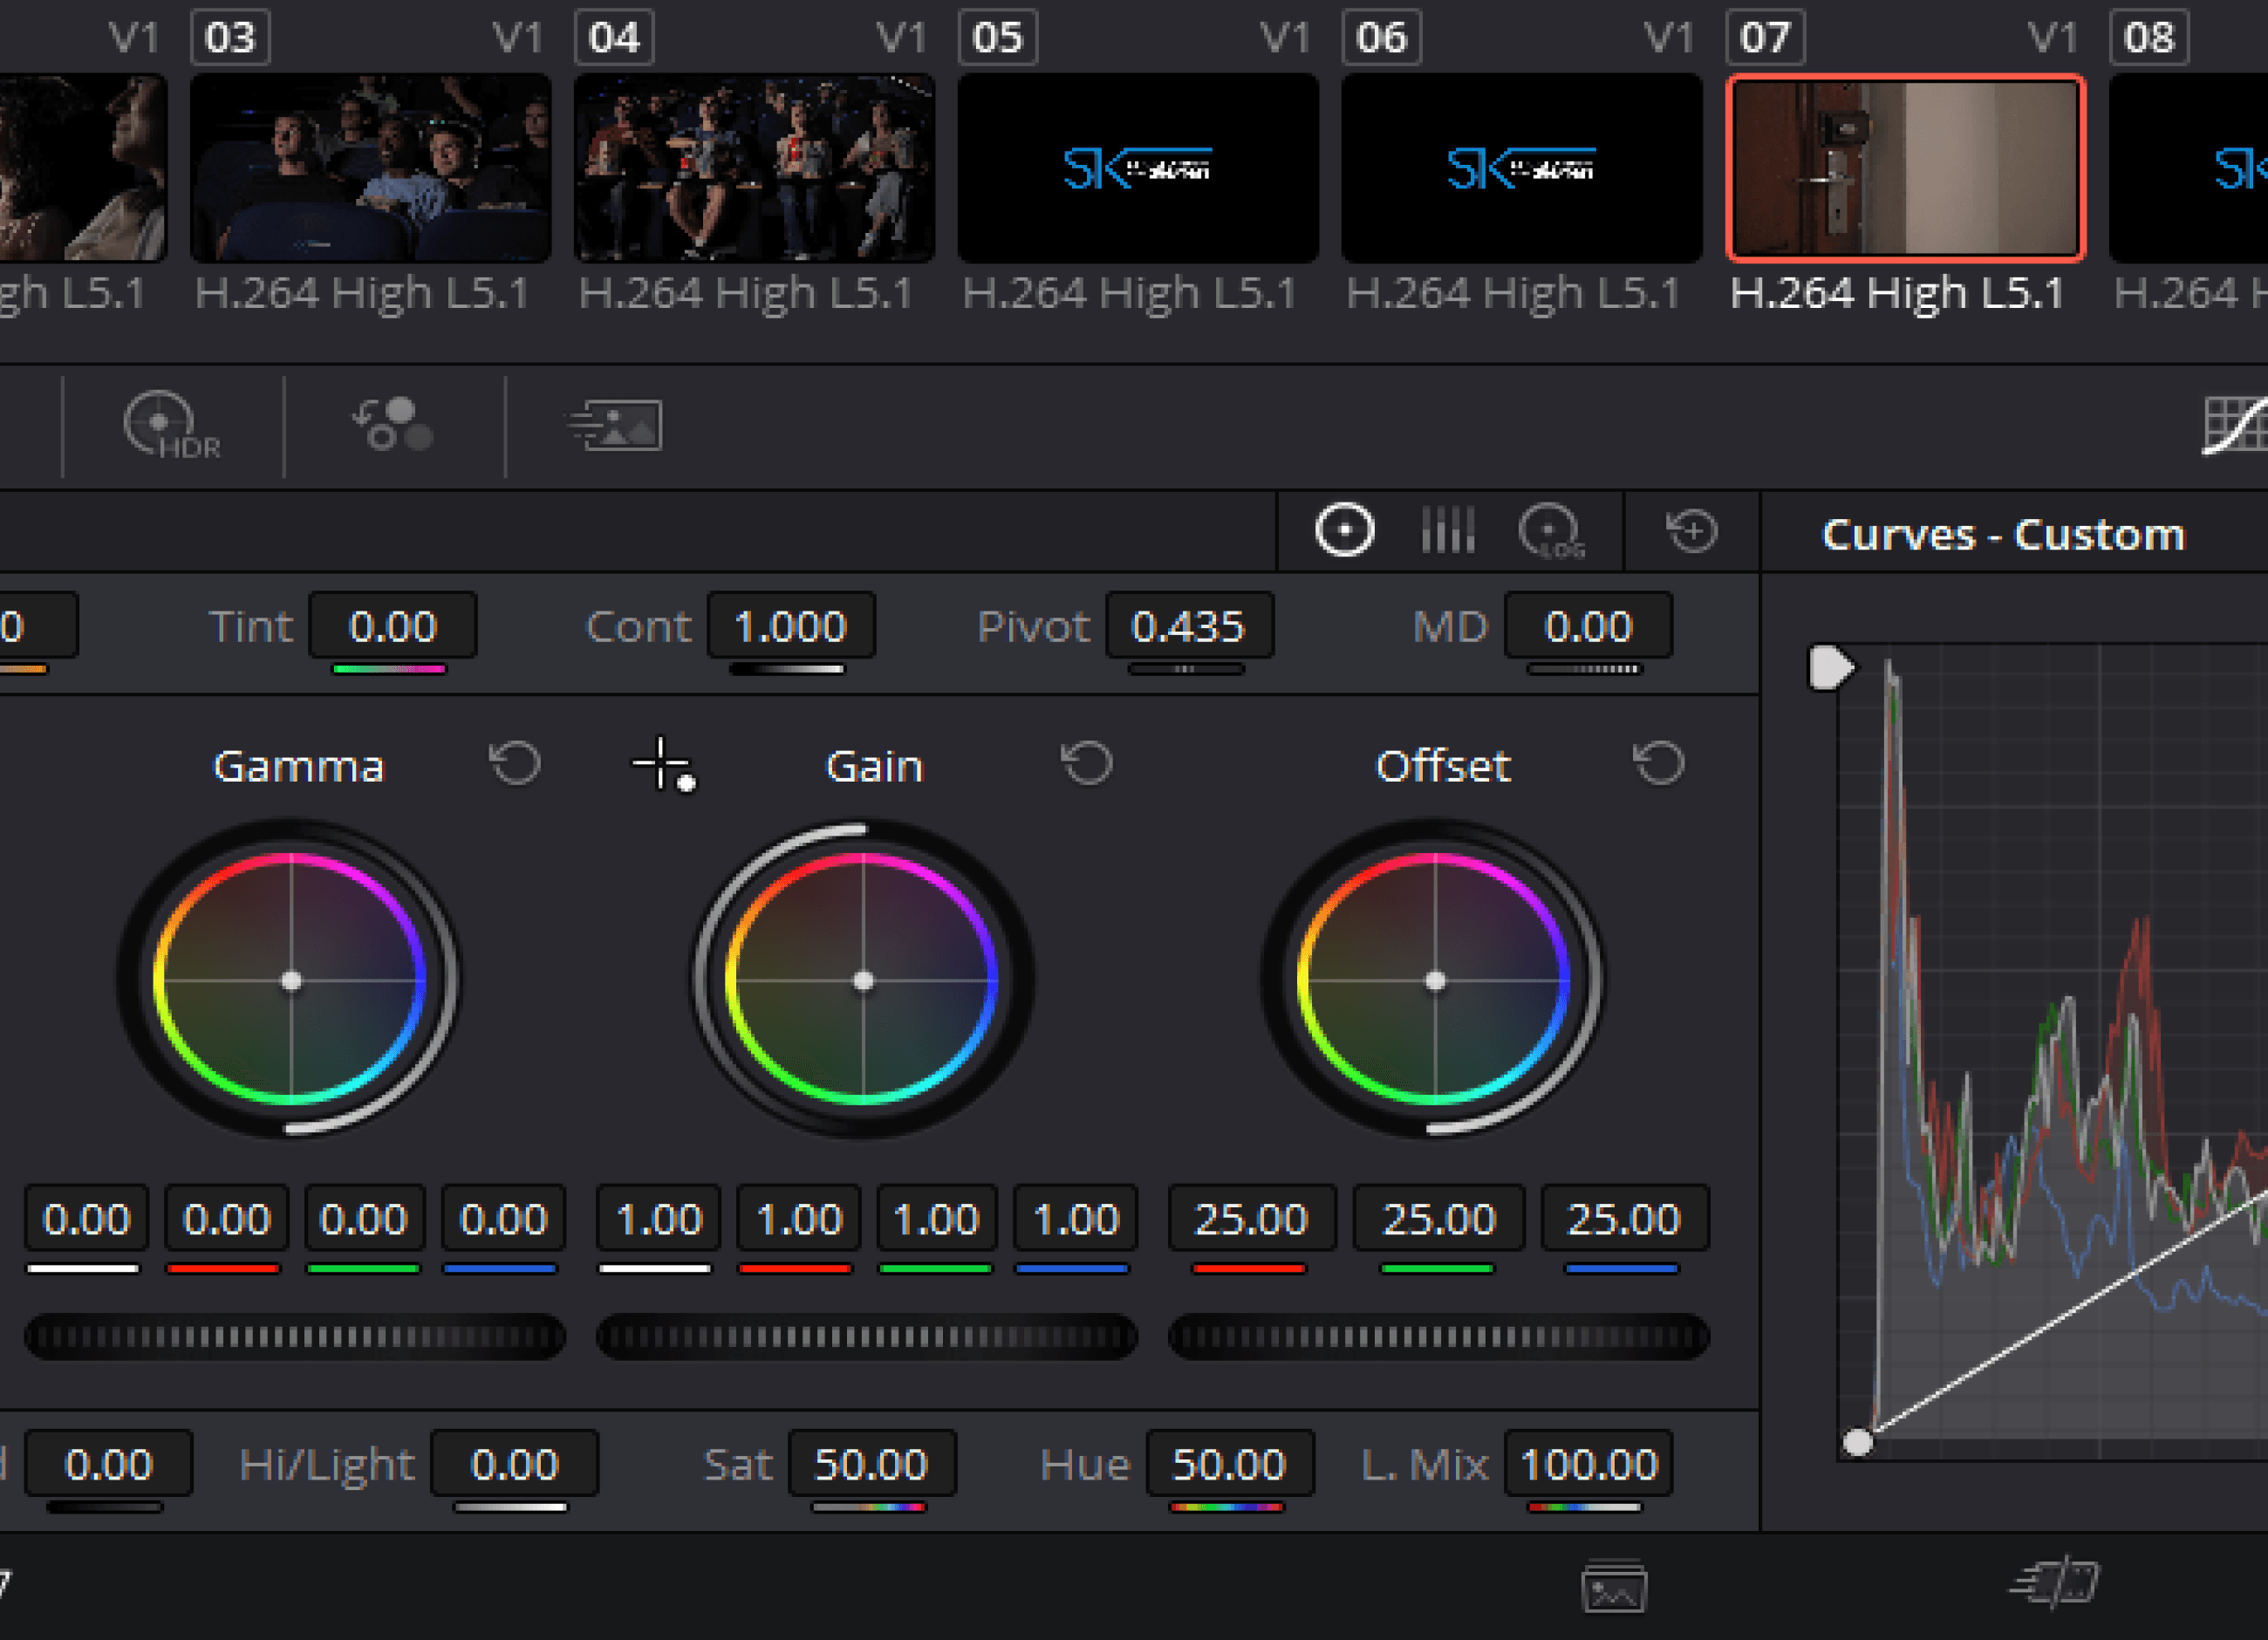This screenshot has height=1640, width=2268.
Task: Pick white point with Gain crosshair
Action: point(663,765)
